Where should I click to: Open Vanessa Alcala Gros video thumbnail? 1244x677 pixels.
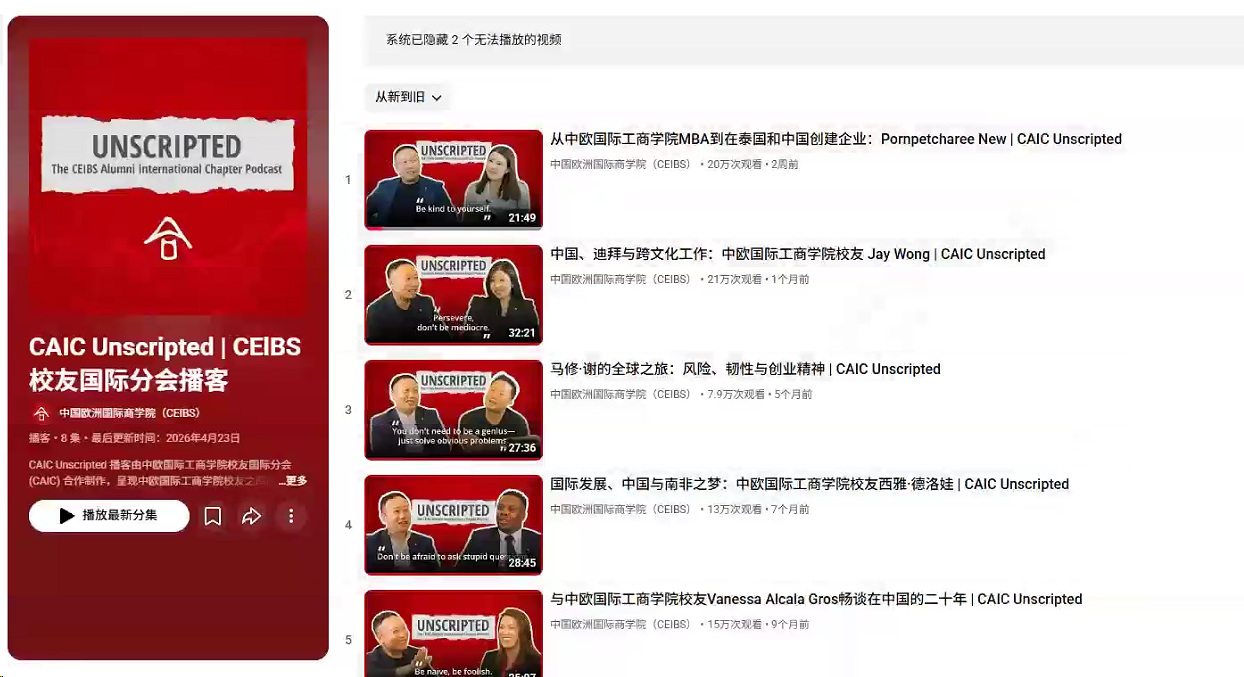pyautogui.click(x=453, y=633)
